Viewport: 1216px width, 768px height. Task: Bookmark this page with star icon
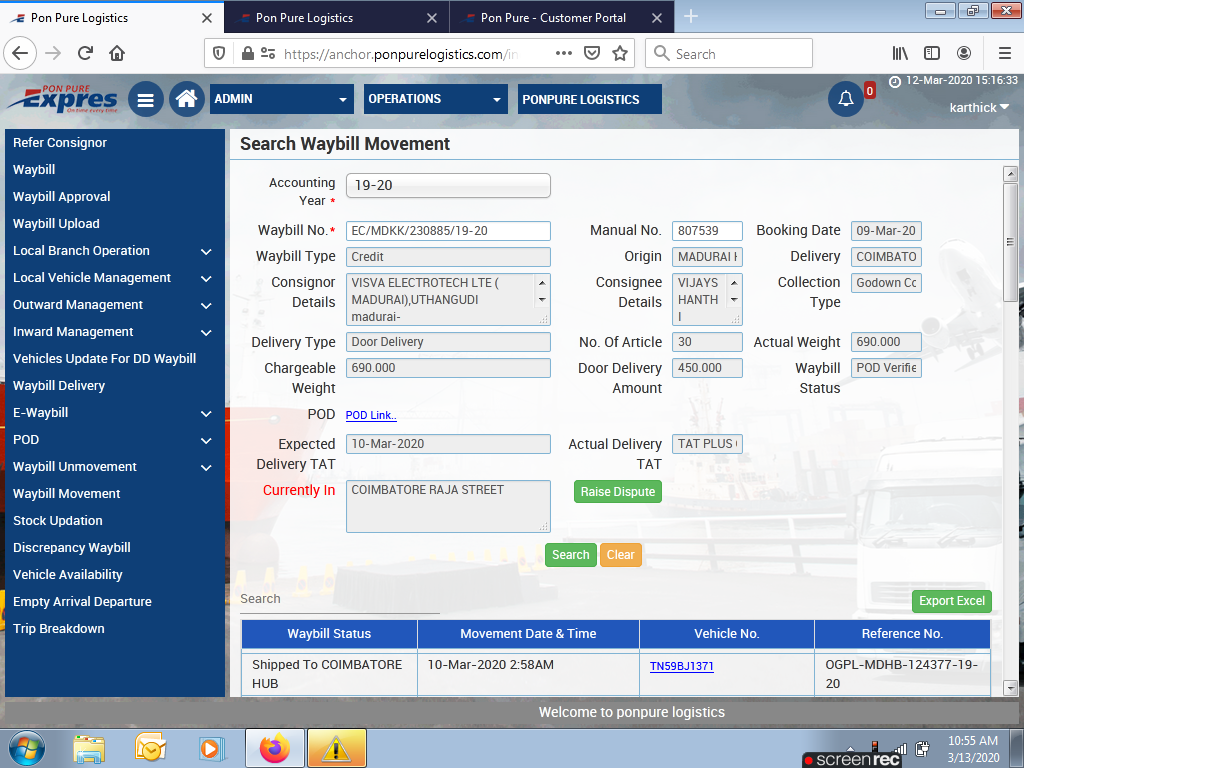tap(620, 54)
